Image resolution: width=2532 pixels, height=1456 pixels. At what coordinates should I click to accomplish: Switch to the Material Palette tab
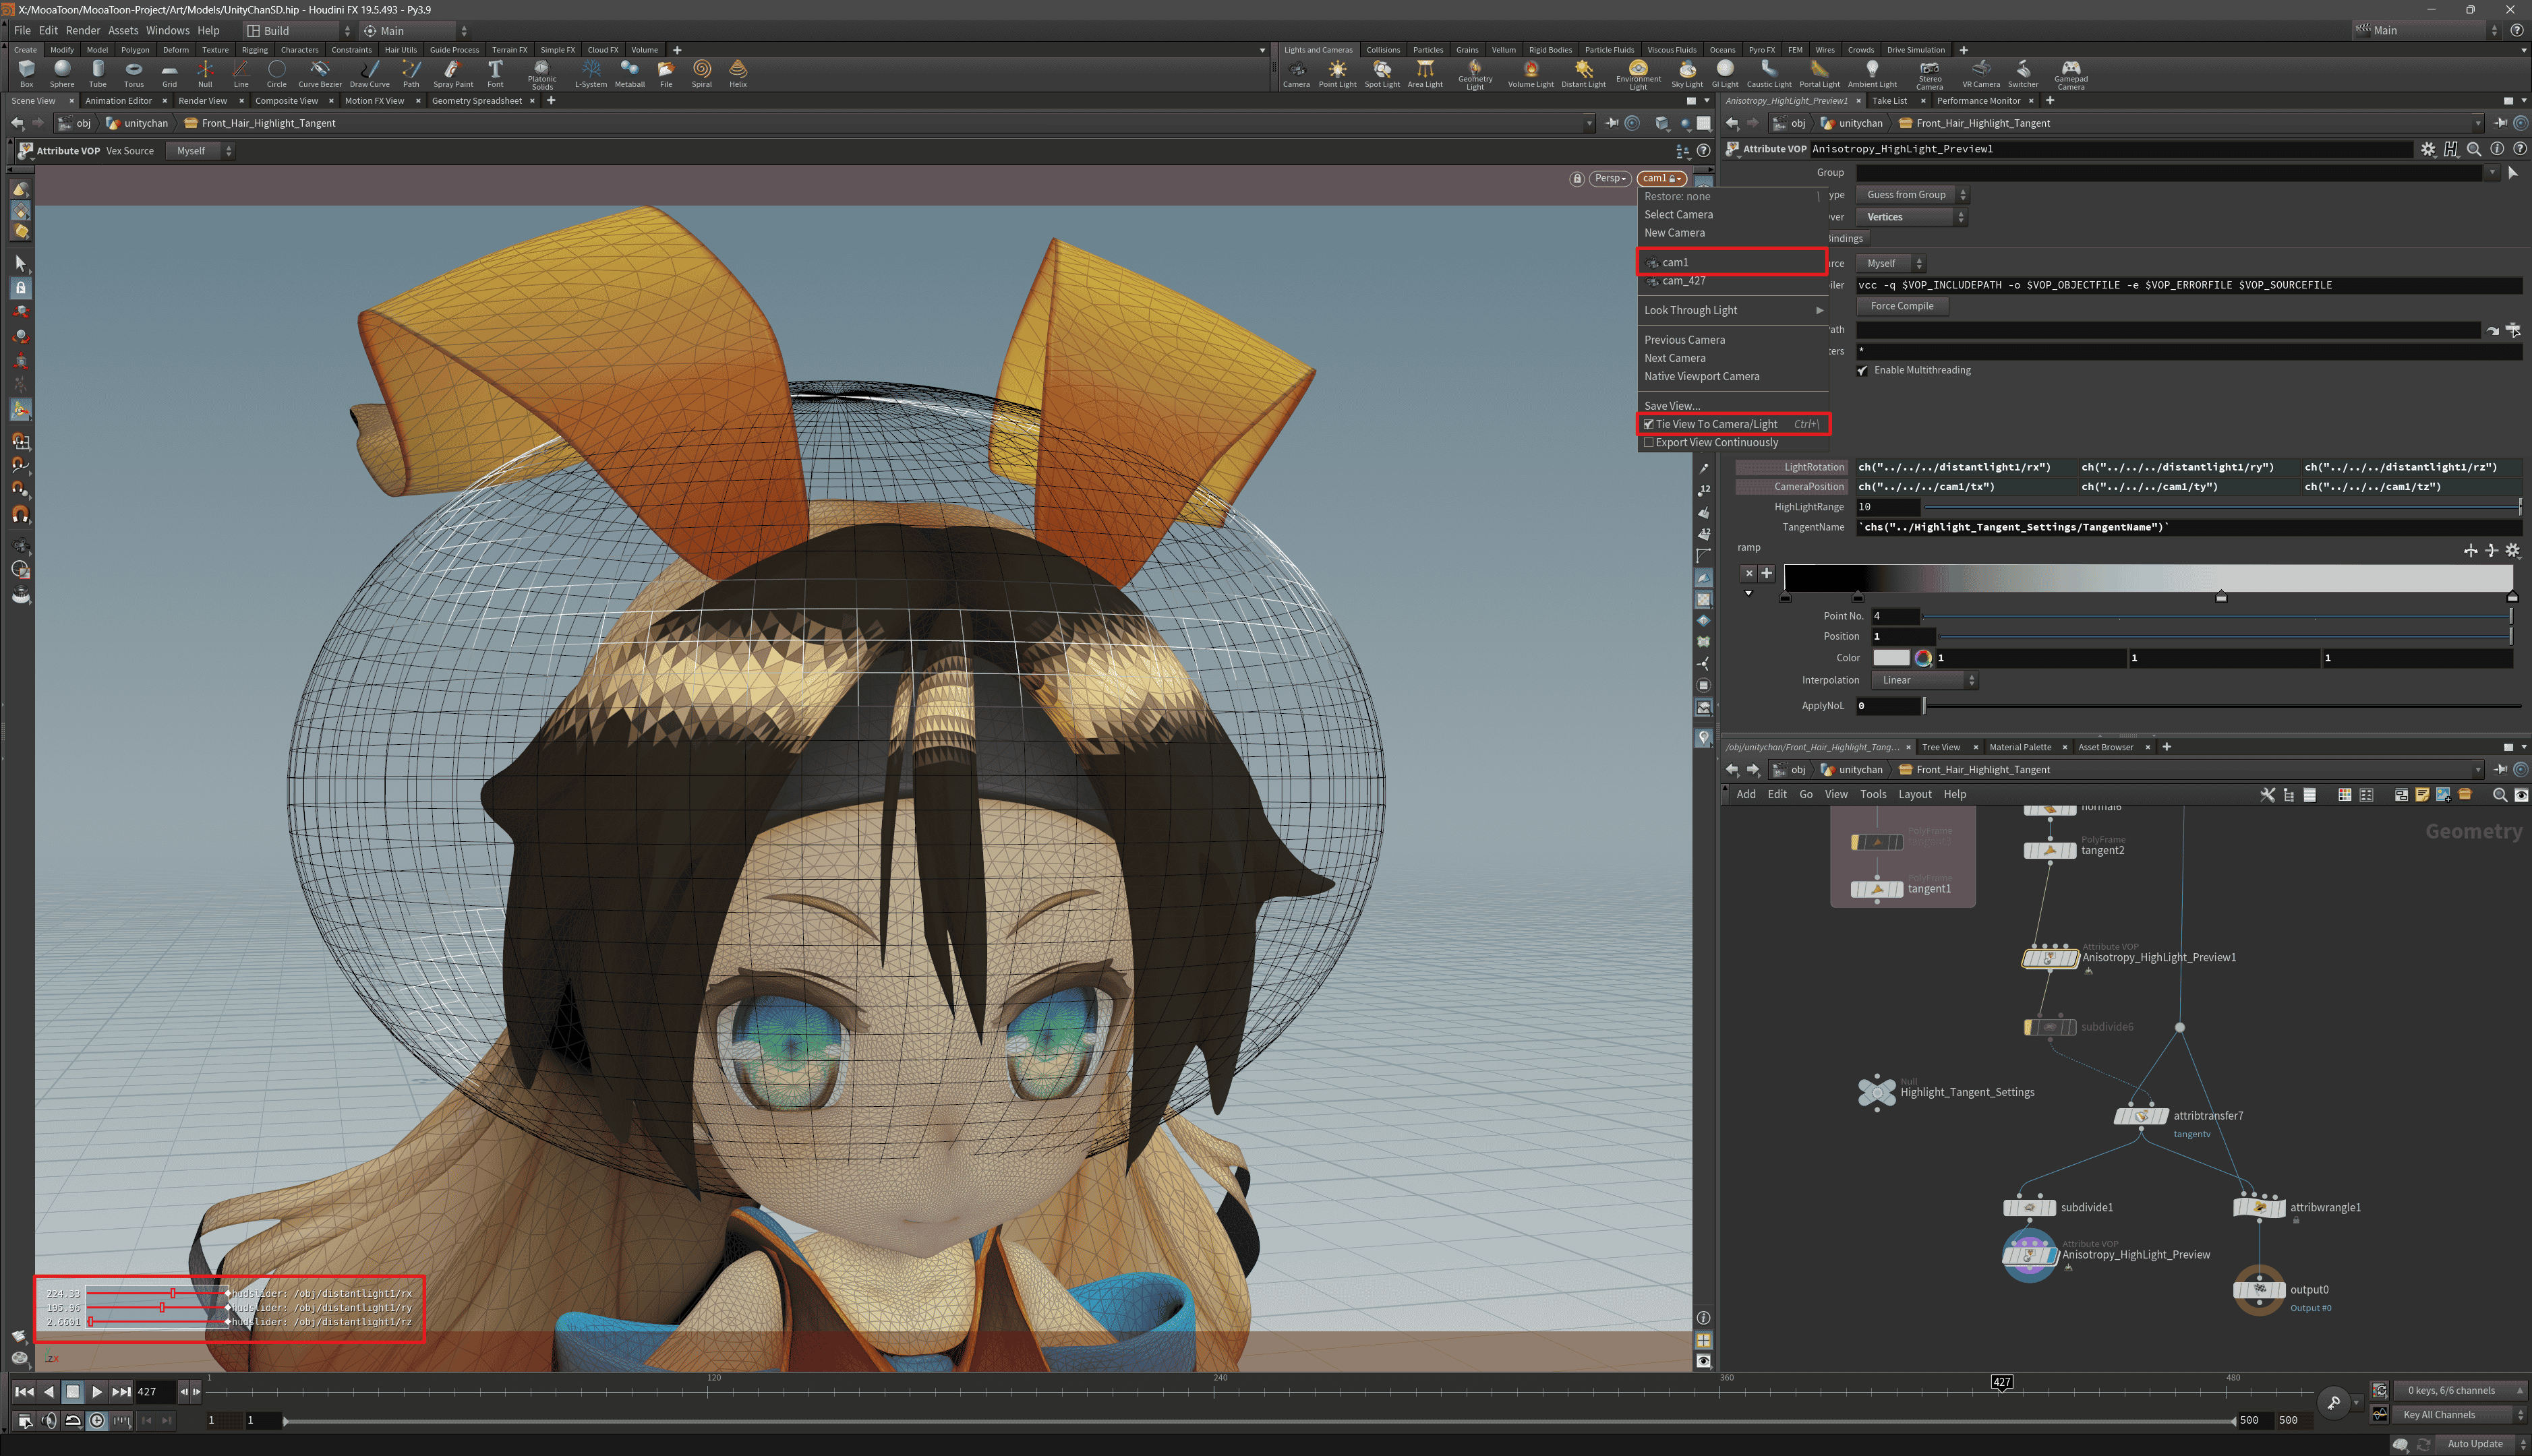[x=2020, y=747]
